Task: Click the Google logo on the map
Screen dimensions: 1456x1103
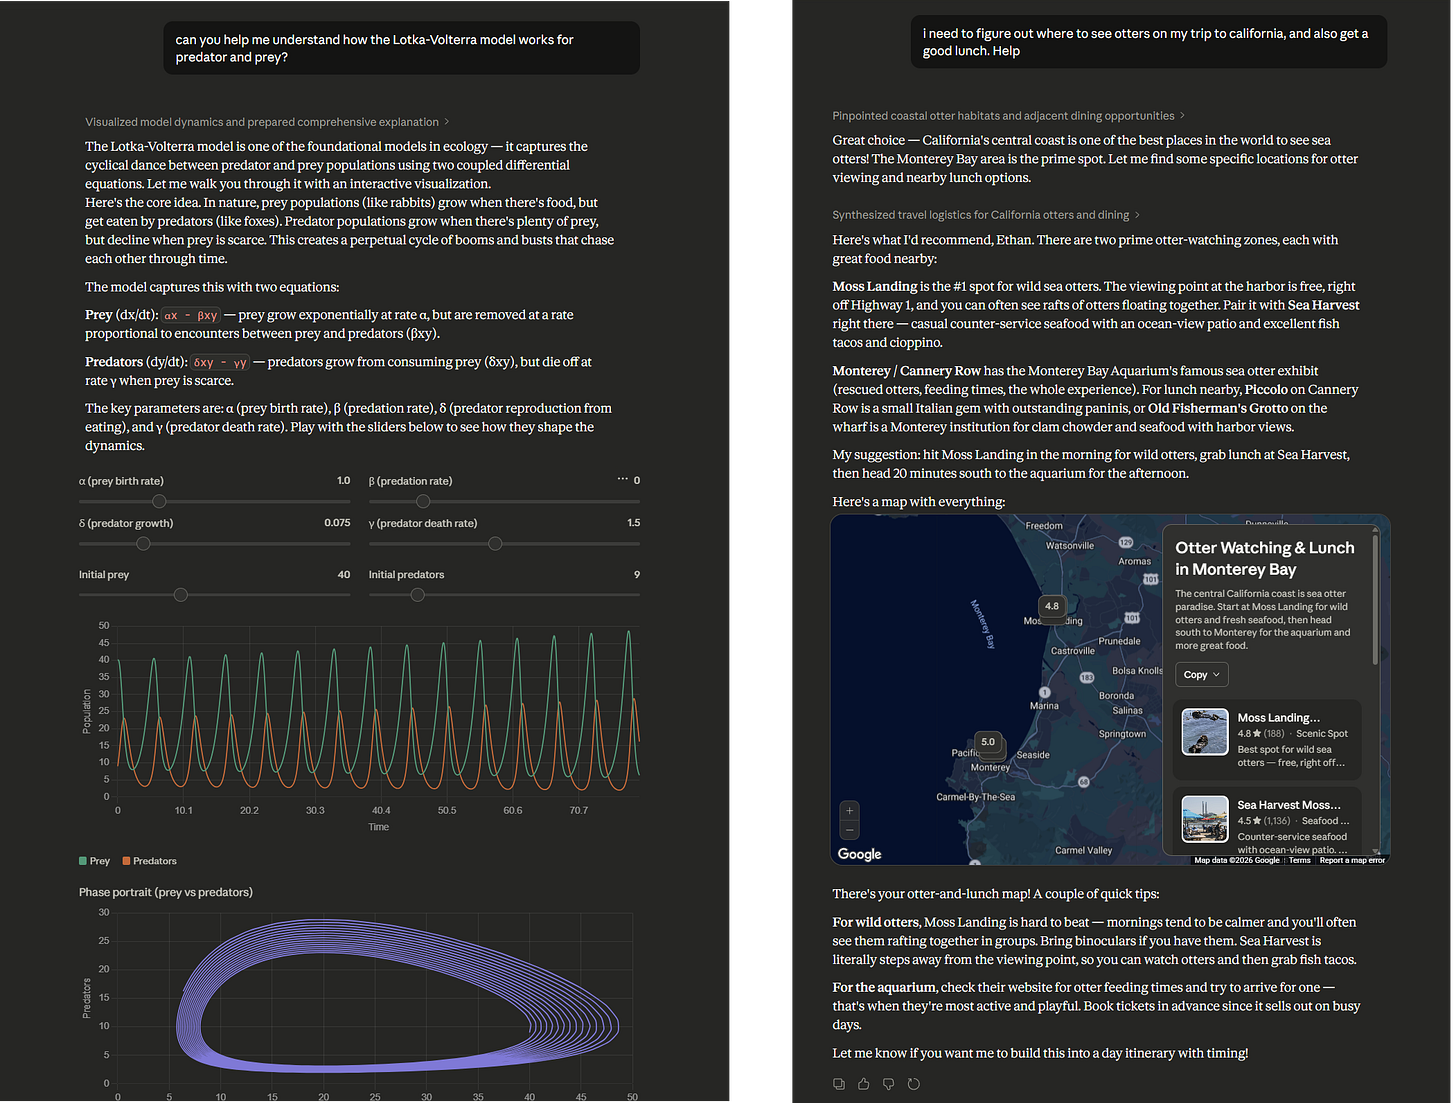Action: (860, 854)
